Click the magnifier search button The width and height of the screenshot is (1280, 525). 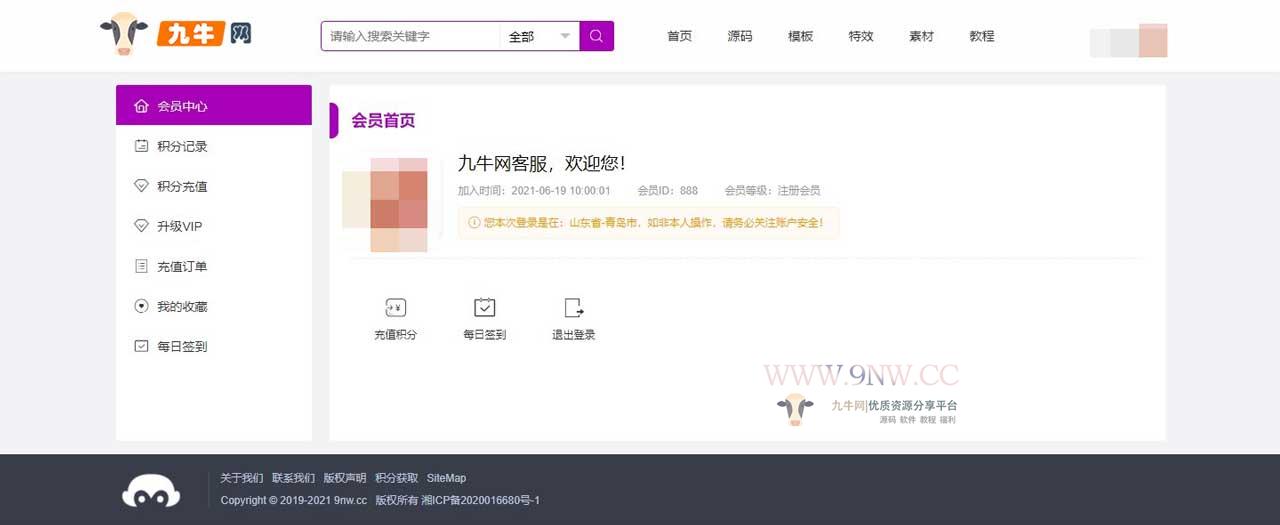[597, 36]
